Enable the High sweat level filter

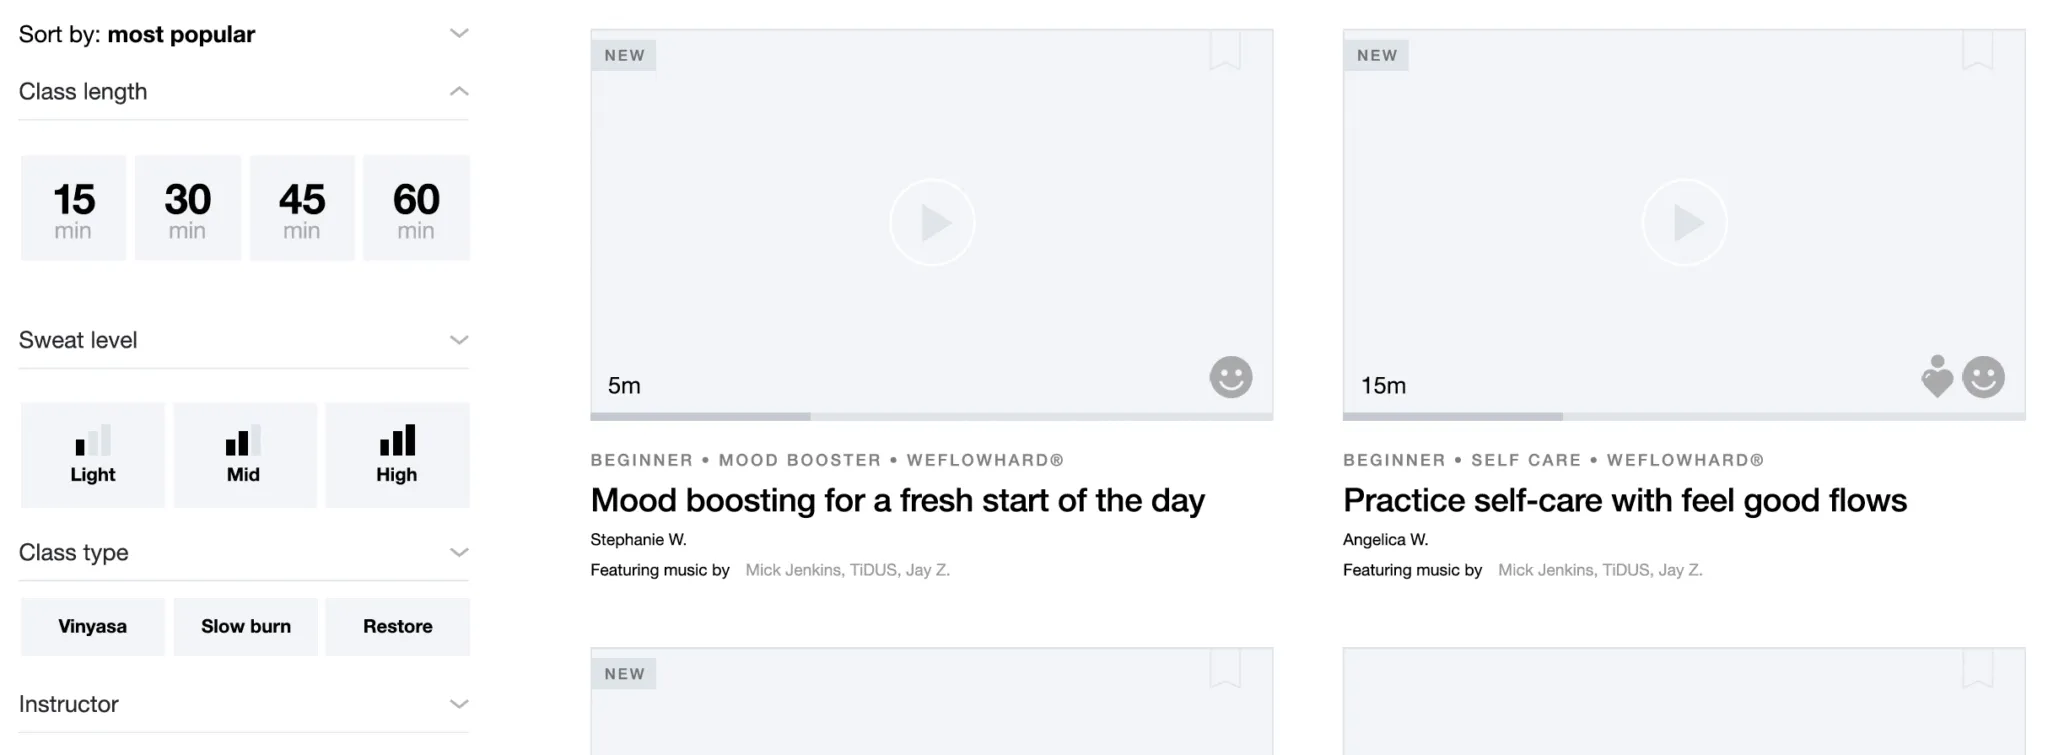click(x=397, y=455)
